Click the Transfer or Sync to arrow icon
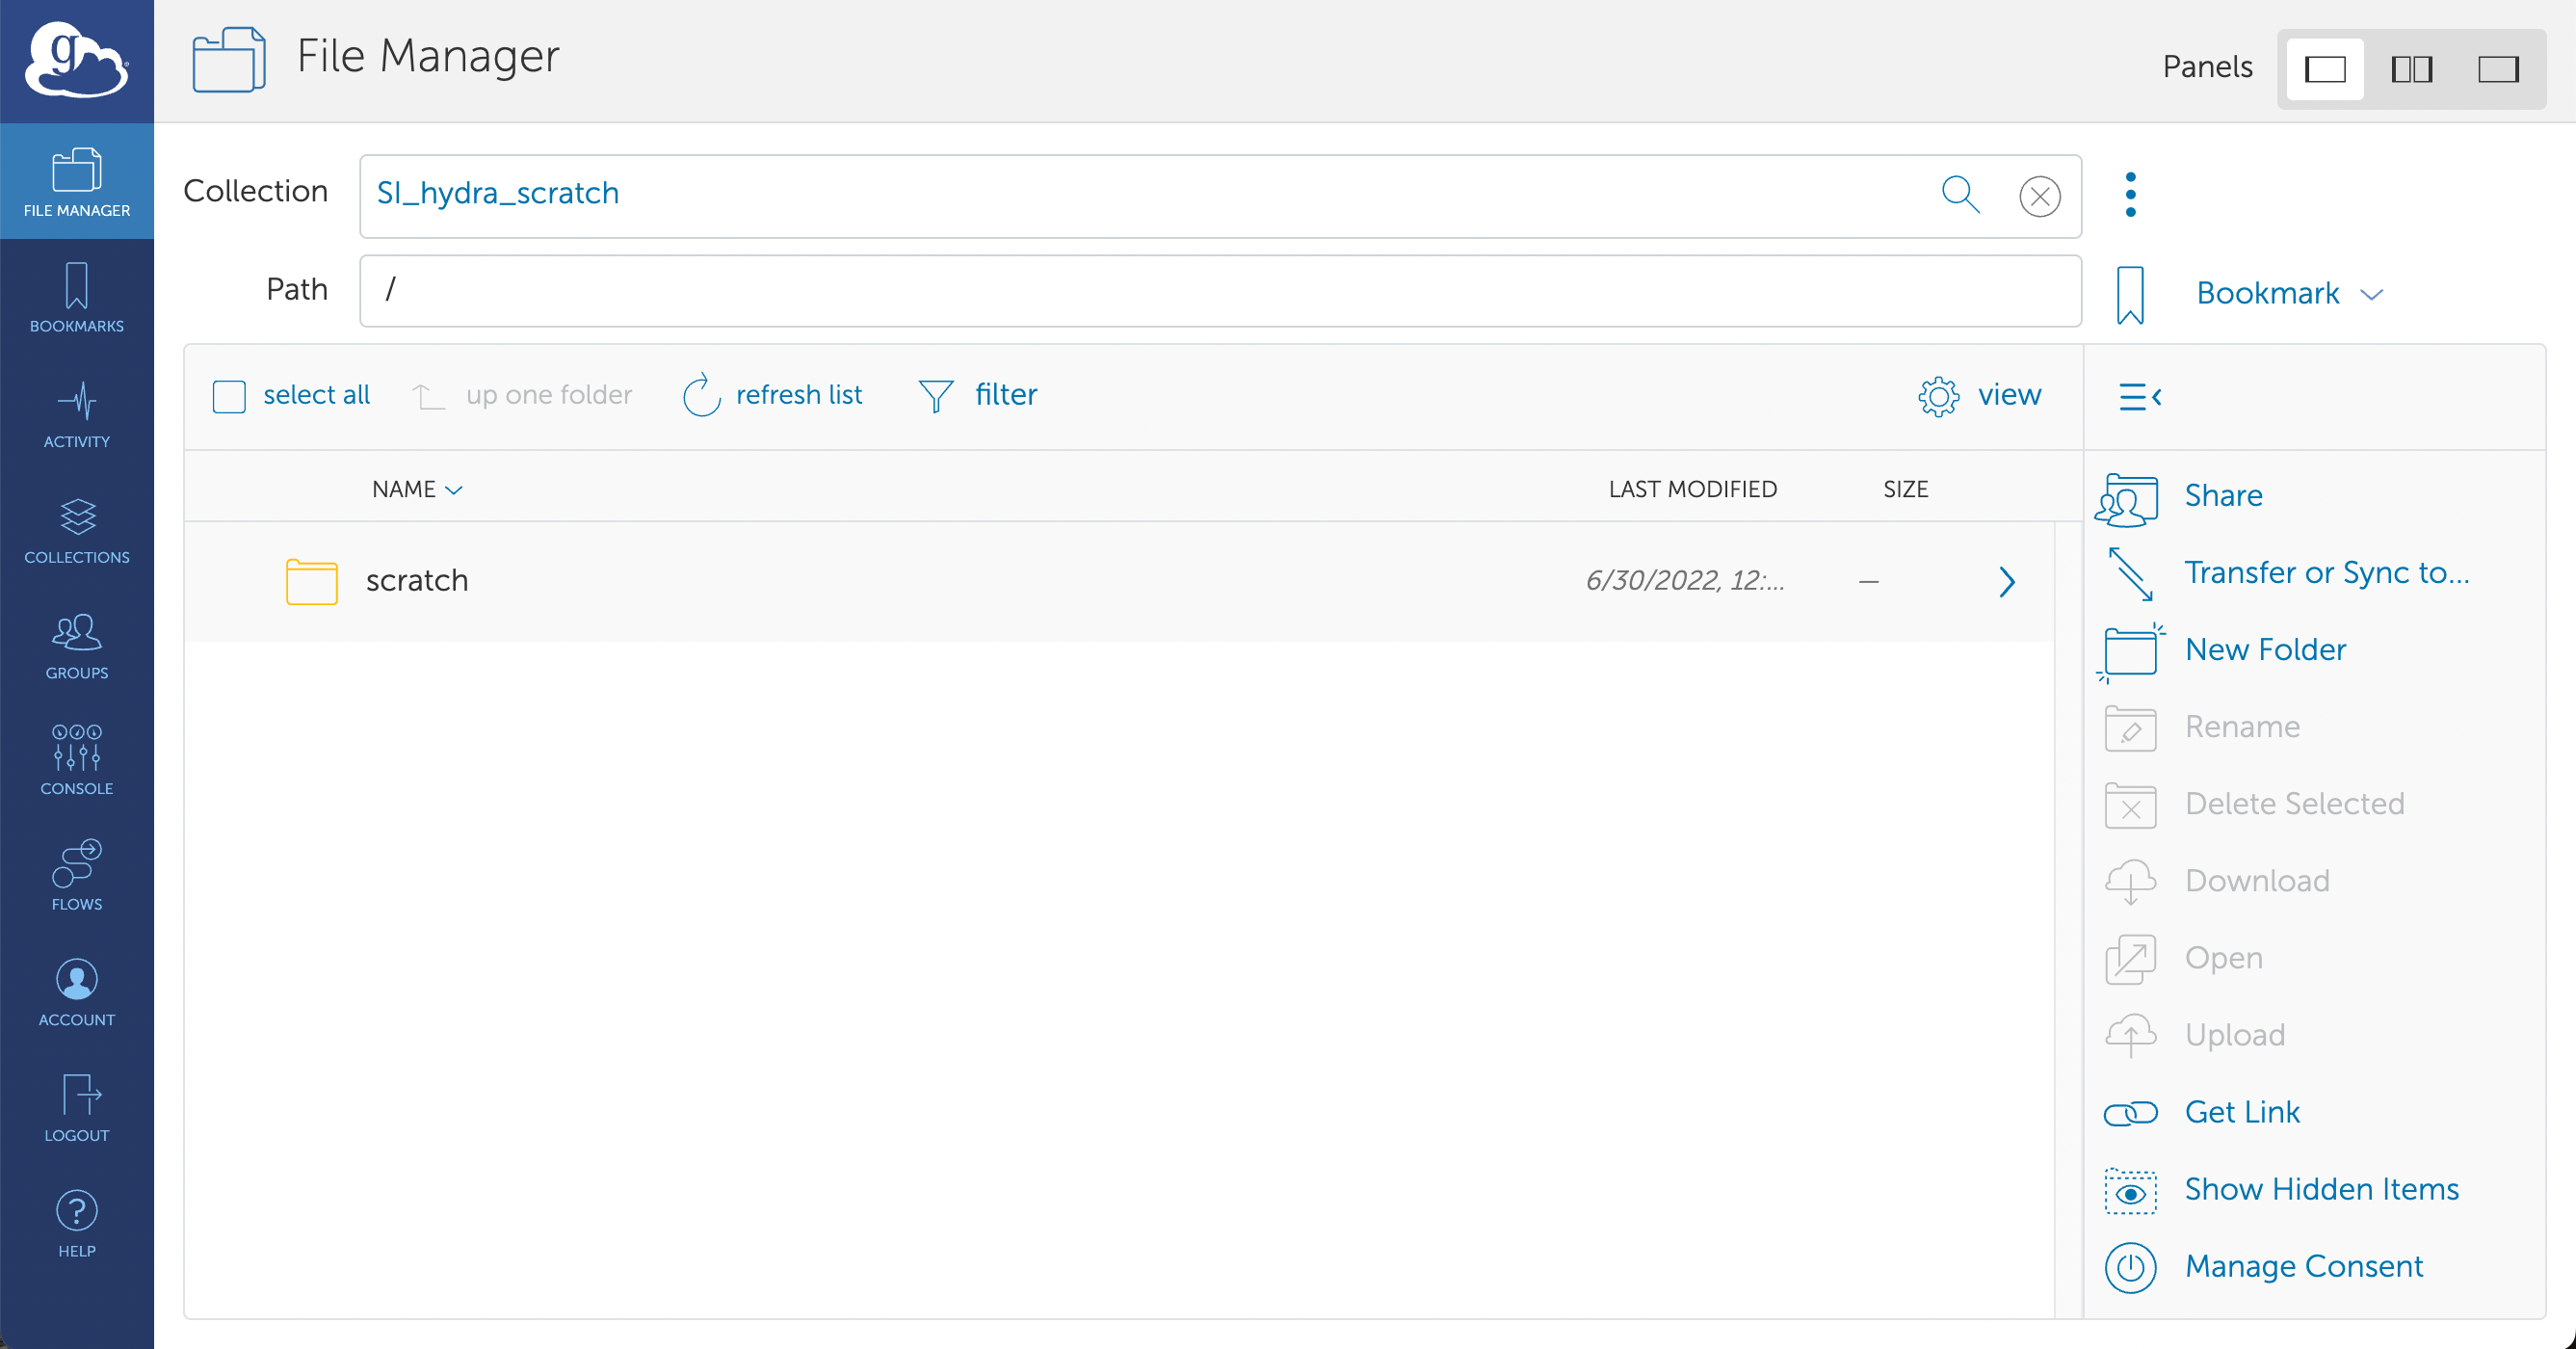 tap(2130, 573)
